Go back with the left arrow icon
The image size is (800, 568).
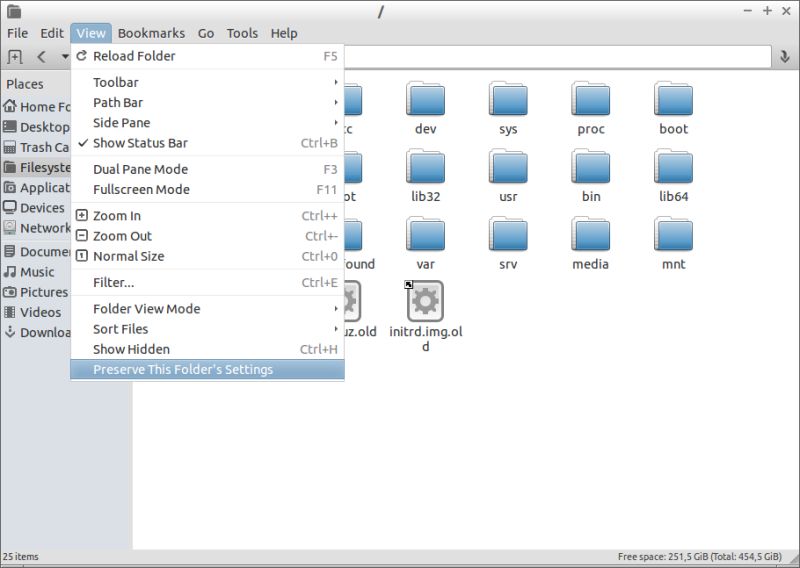pyautogui.click(x=41, y=57)
